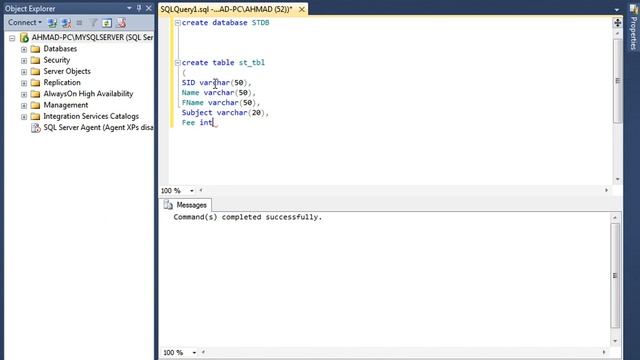
Task: Click the query editor scroll down arrow
Action: point(618,180)
